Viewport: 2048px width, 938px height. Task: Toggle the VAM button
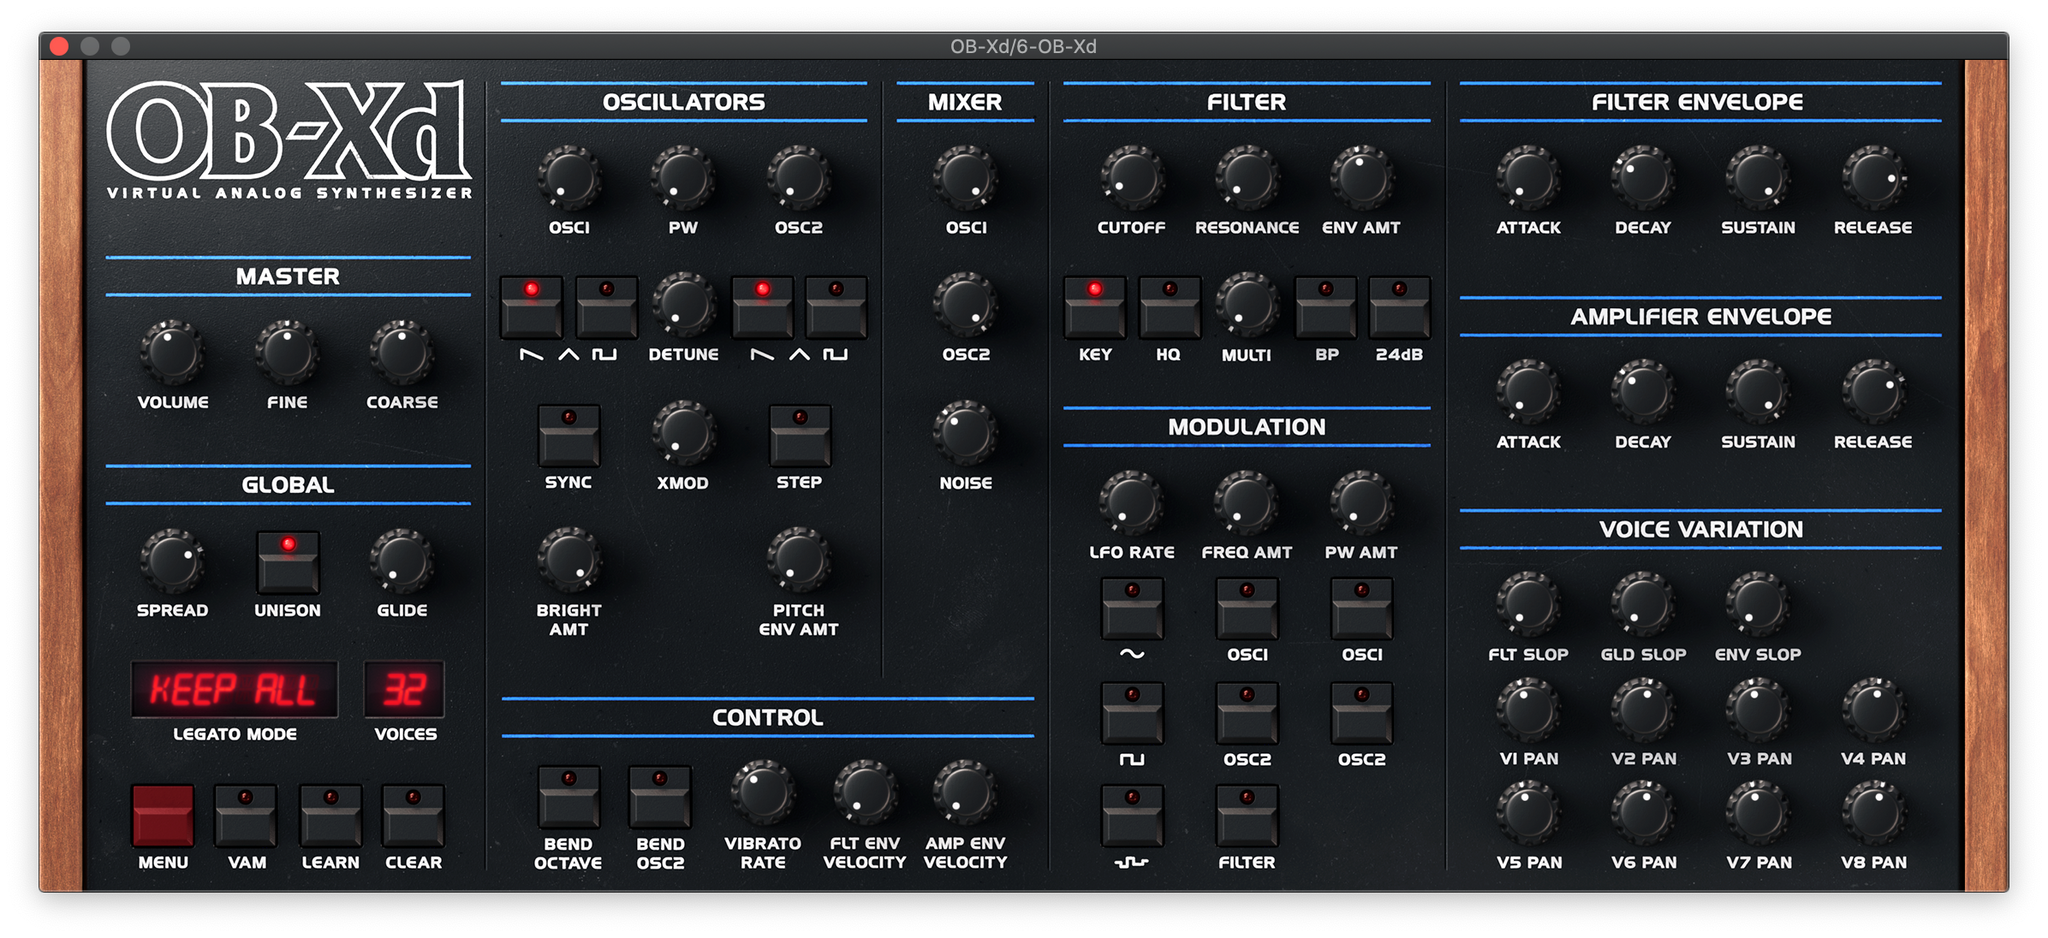click(246, 816)
